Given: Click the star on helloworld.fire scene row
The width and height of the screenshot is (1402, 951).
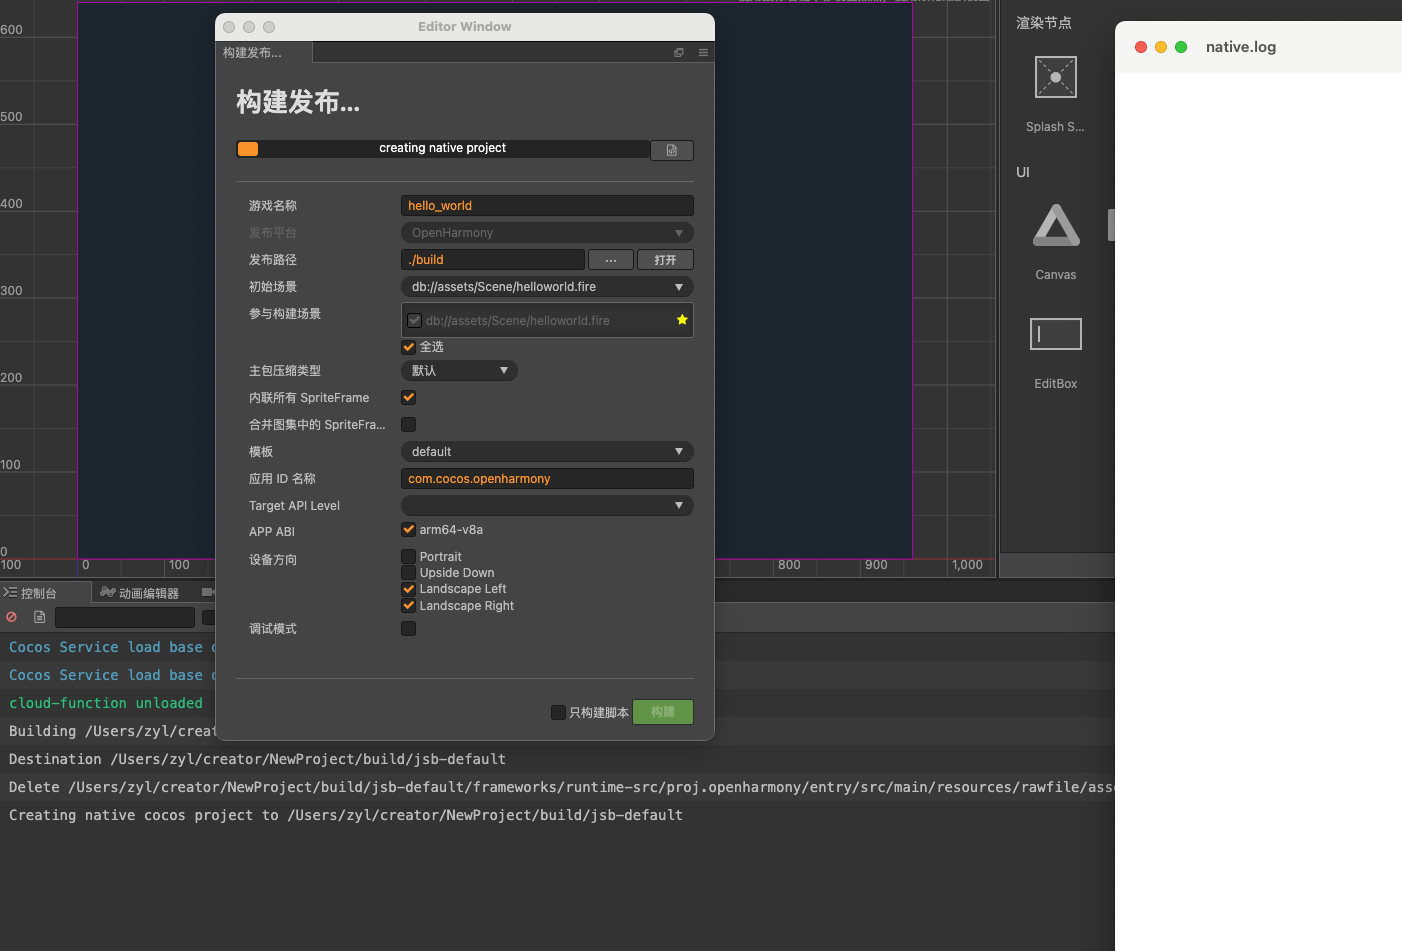Looking at the screenshot, I should (682, 320).
